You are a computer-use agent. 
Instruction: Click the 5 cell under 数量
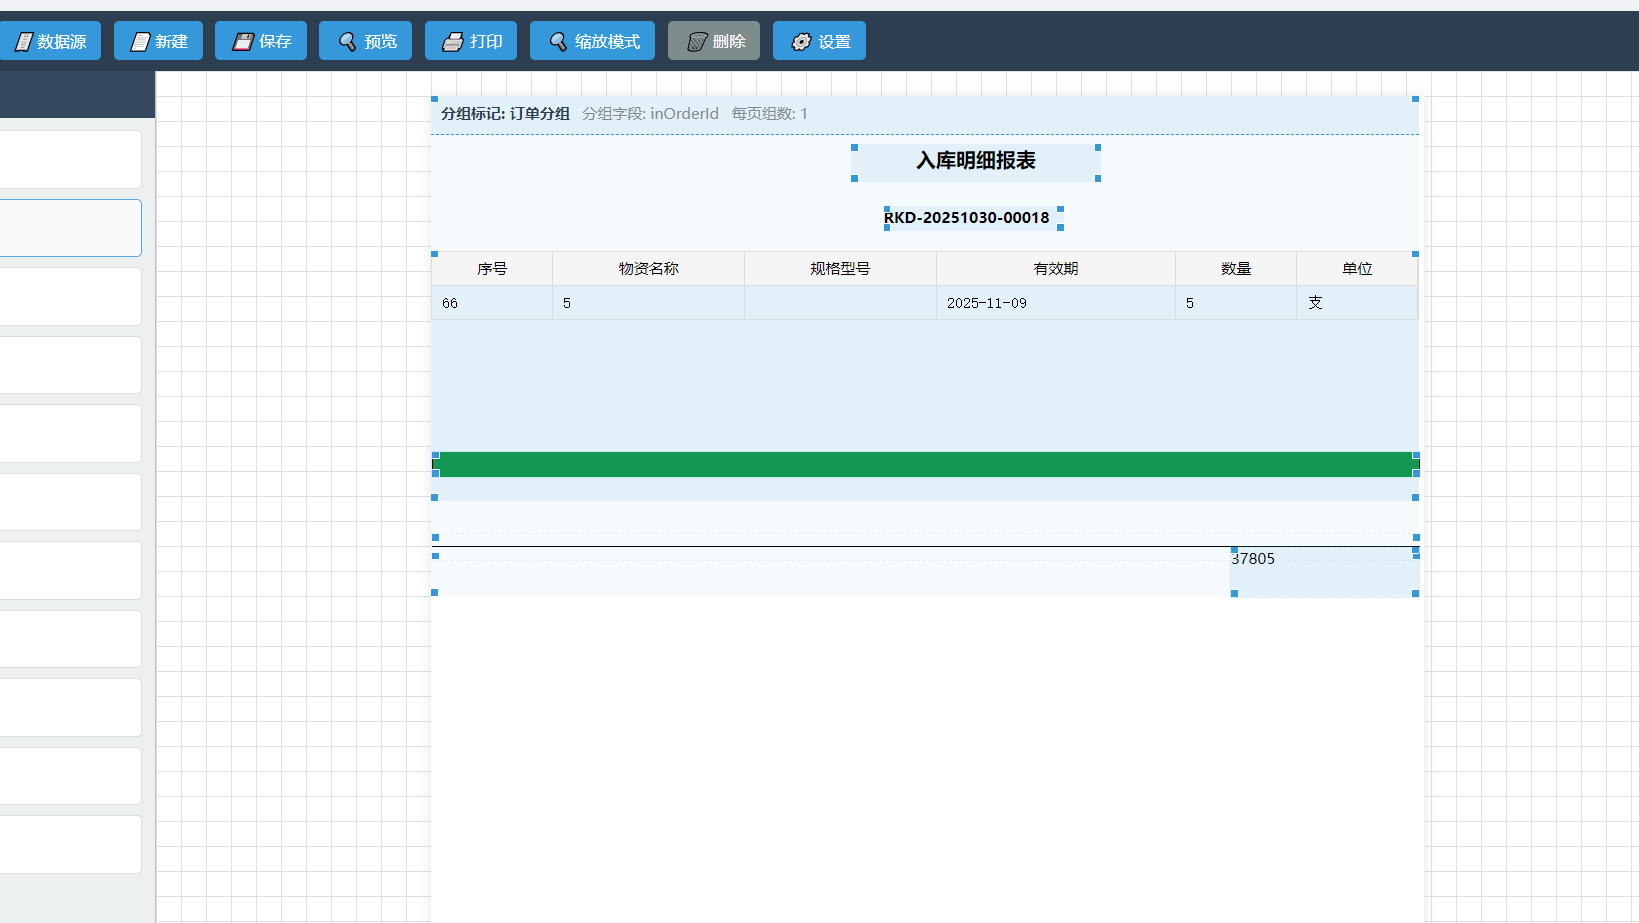[x=1236, y=303]
